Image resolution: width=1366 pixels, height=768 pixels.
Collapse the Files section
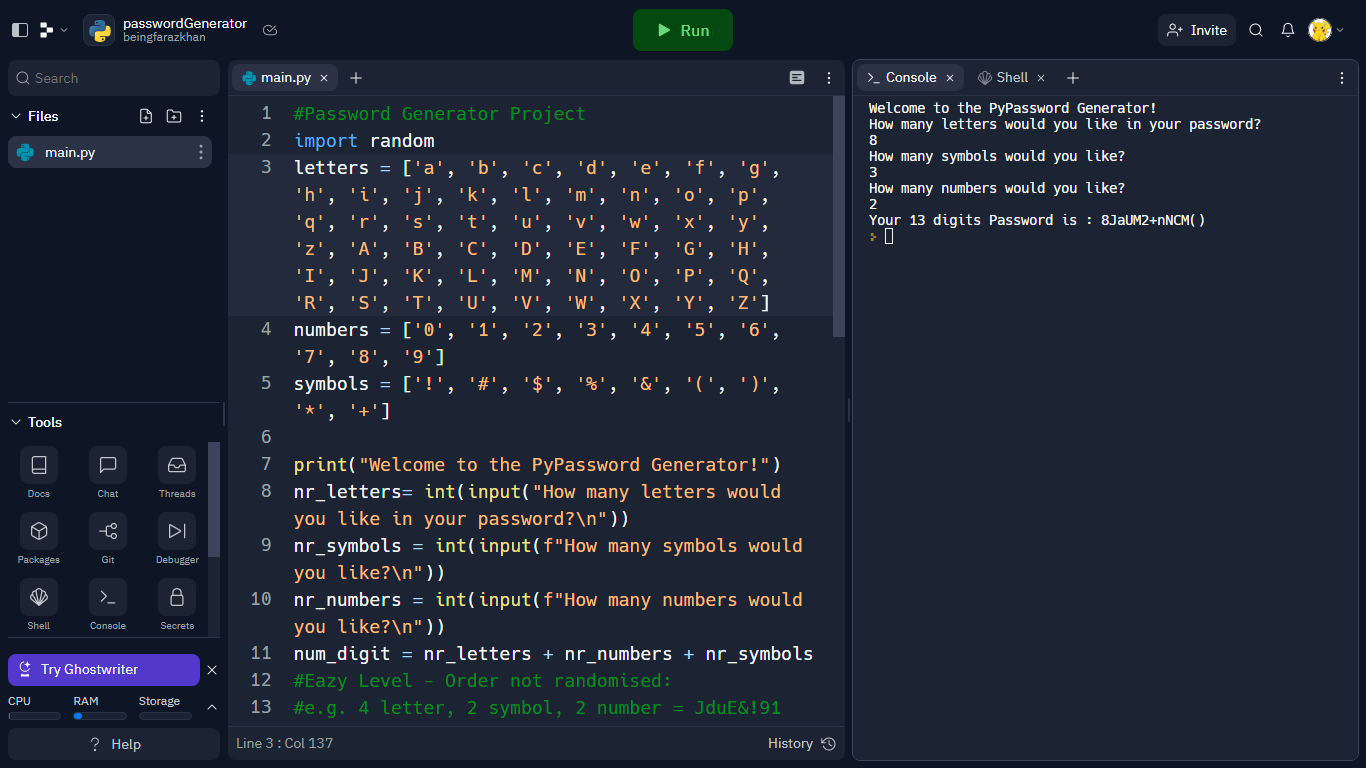[16, 116]
